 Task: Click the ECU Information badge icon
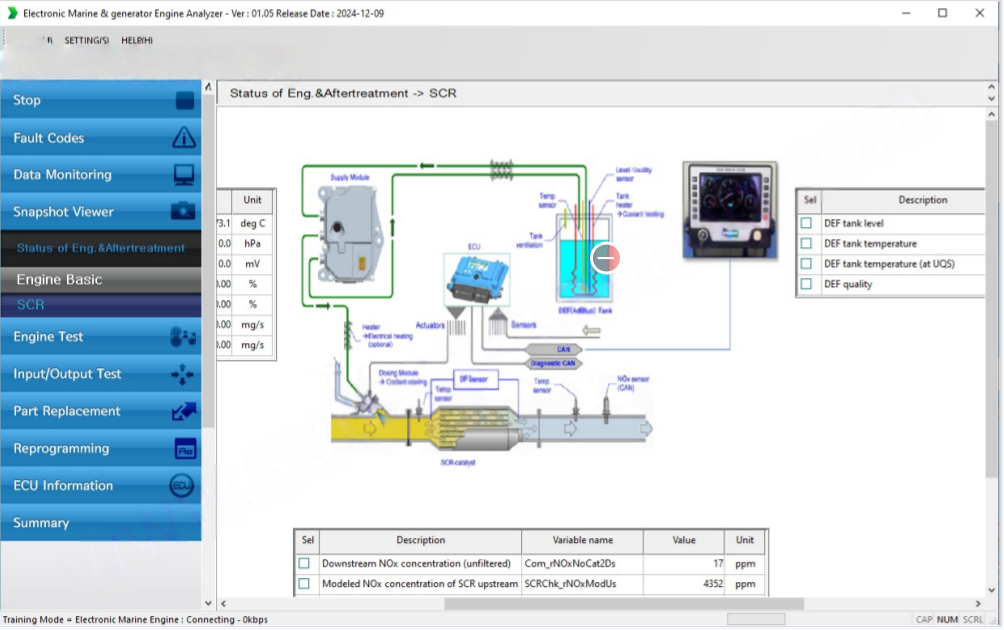(182, 486)
